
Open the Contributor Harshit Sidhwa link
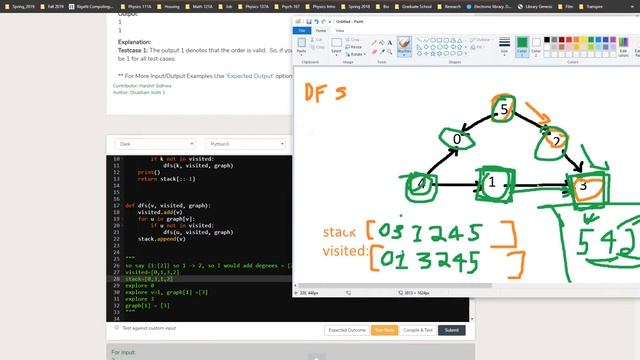142,86
